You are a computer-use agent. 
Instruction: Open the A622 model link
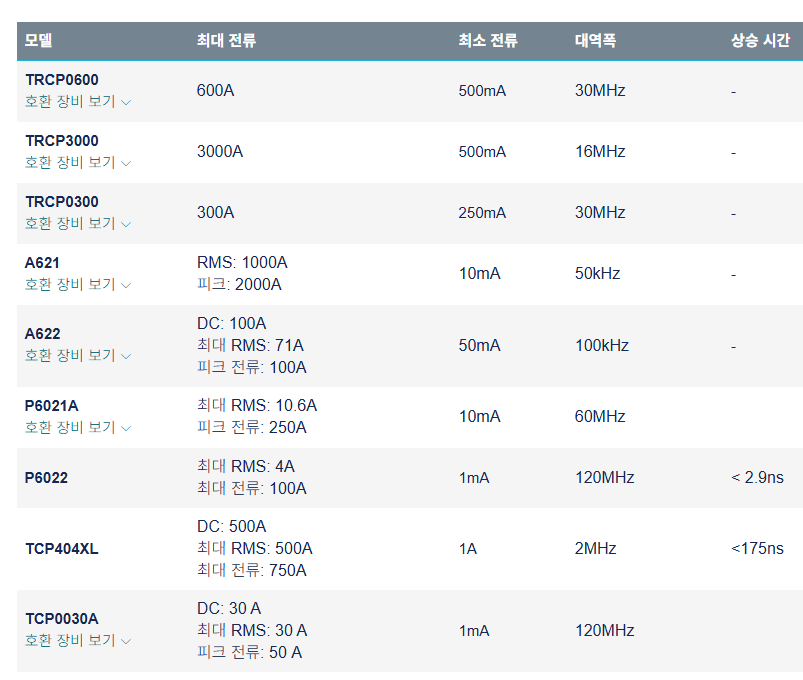click(43, 334)
